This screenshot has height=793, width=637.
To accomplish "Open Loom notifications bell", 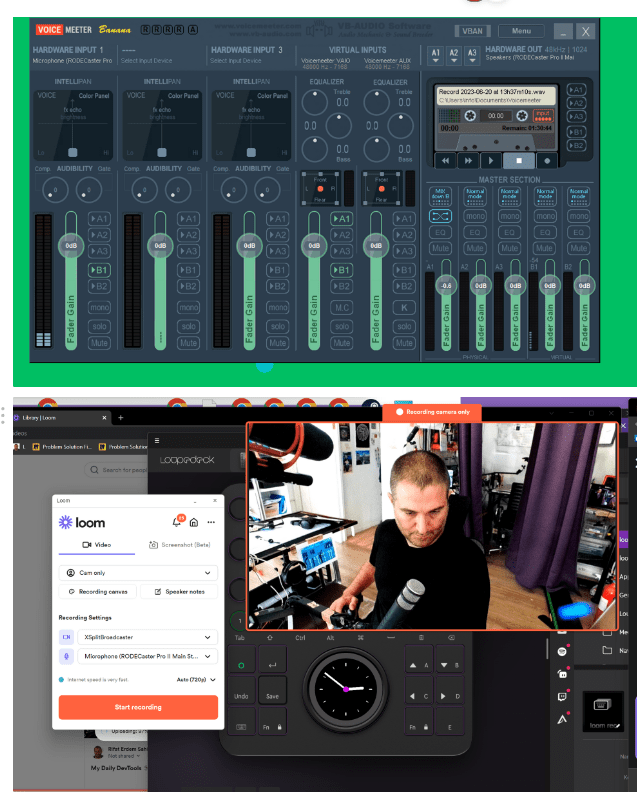I will click(178, 521).
